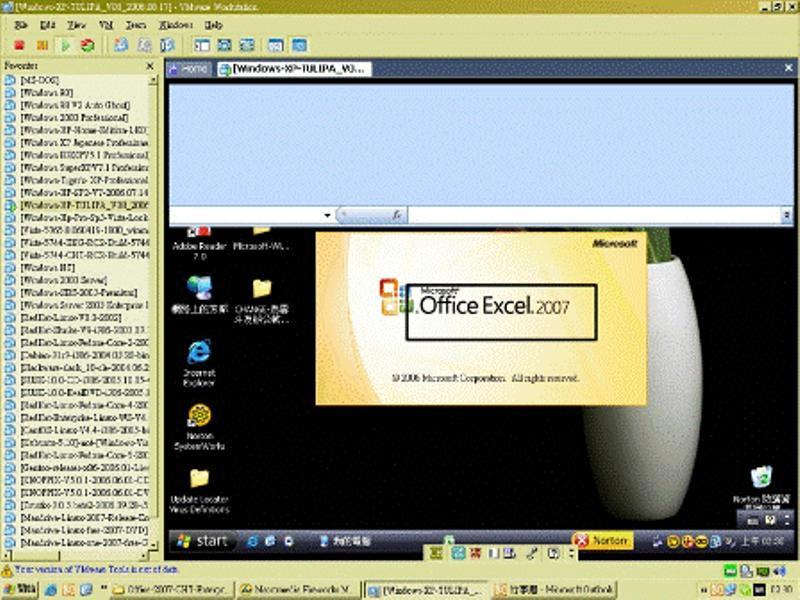Select [Windows NT] in the Favorites list
Image resolution: width=800 pixels, height=600 pixels.
tap(47, 267)
